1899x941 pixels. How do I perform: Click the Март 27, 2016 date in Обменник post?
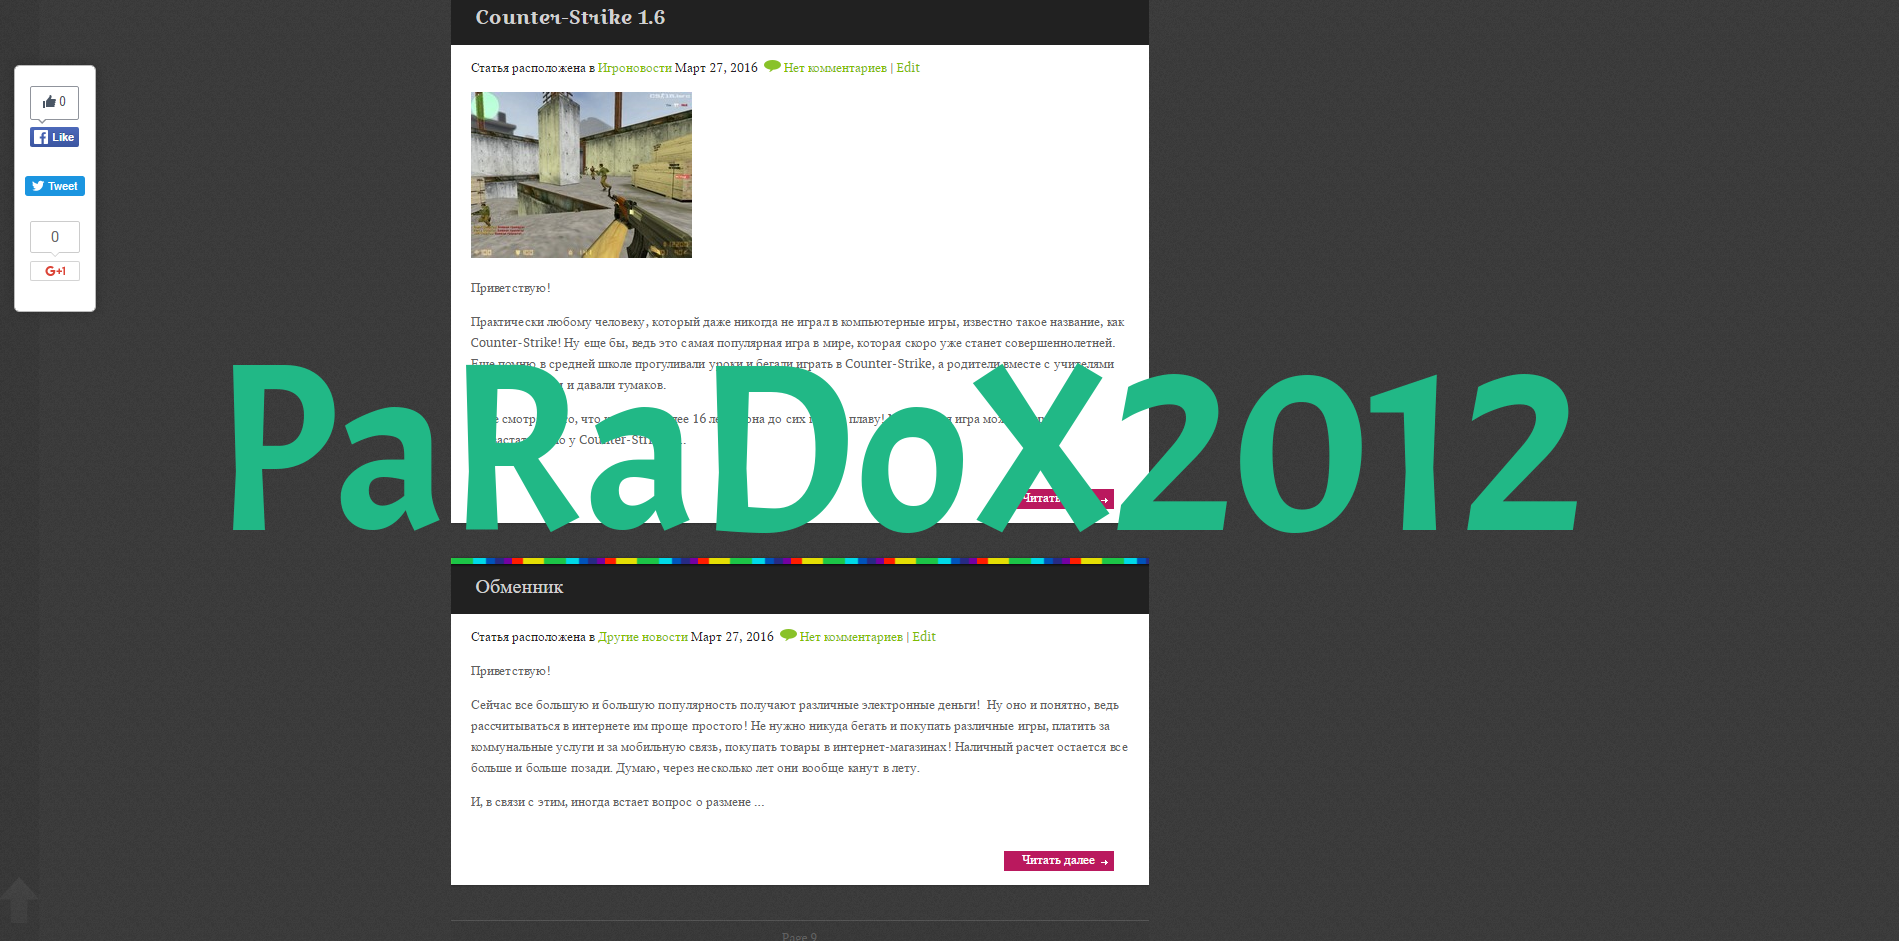pos(732,637)
